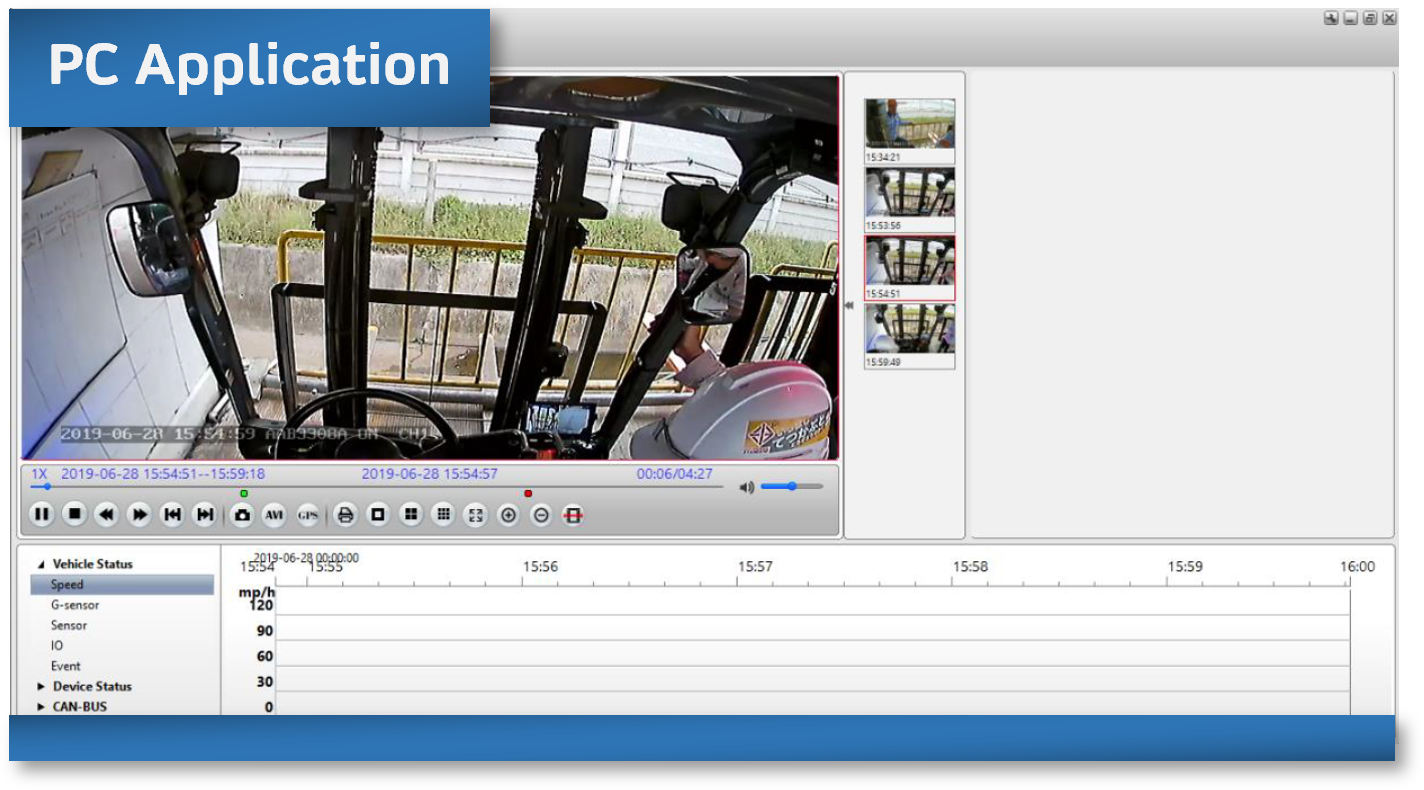Click the AVI export icon
The height and width of the screenshot is (790, 1424).
[x=274, y=515]
